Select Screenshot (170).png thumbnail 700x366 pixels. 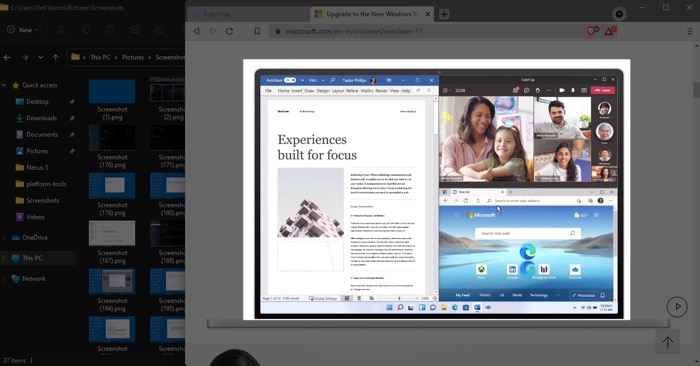click(x=112, y=139)
